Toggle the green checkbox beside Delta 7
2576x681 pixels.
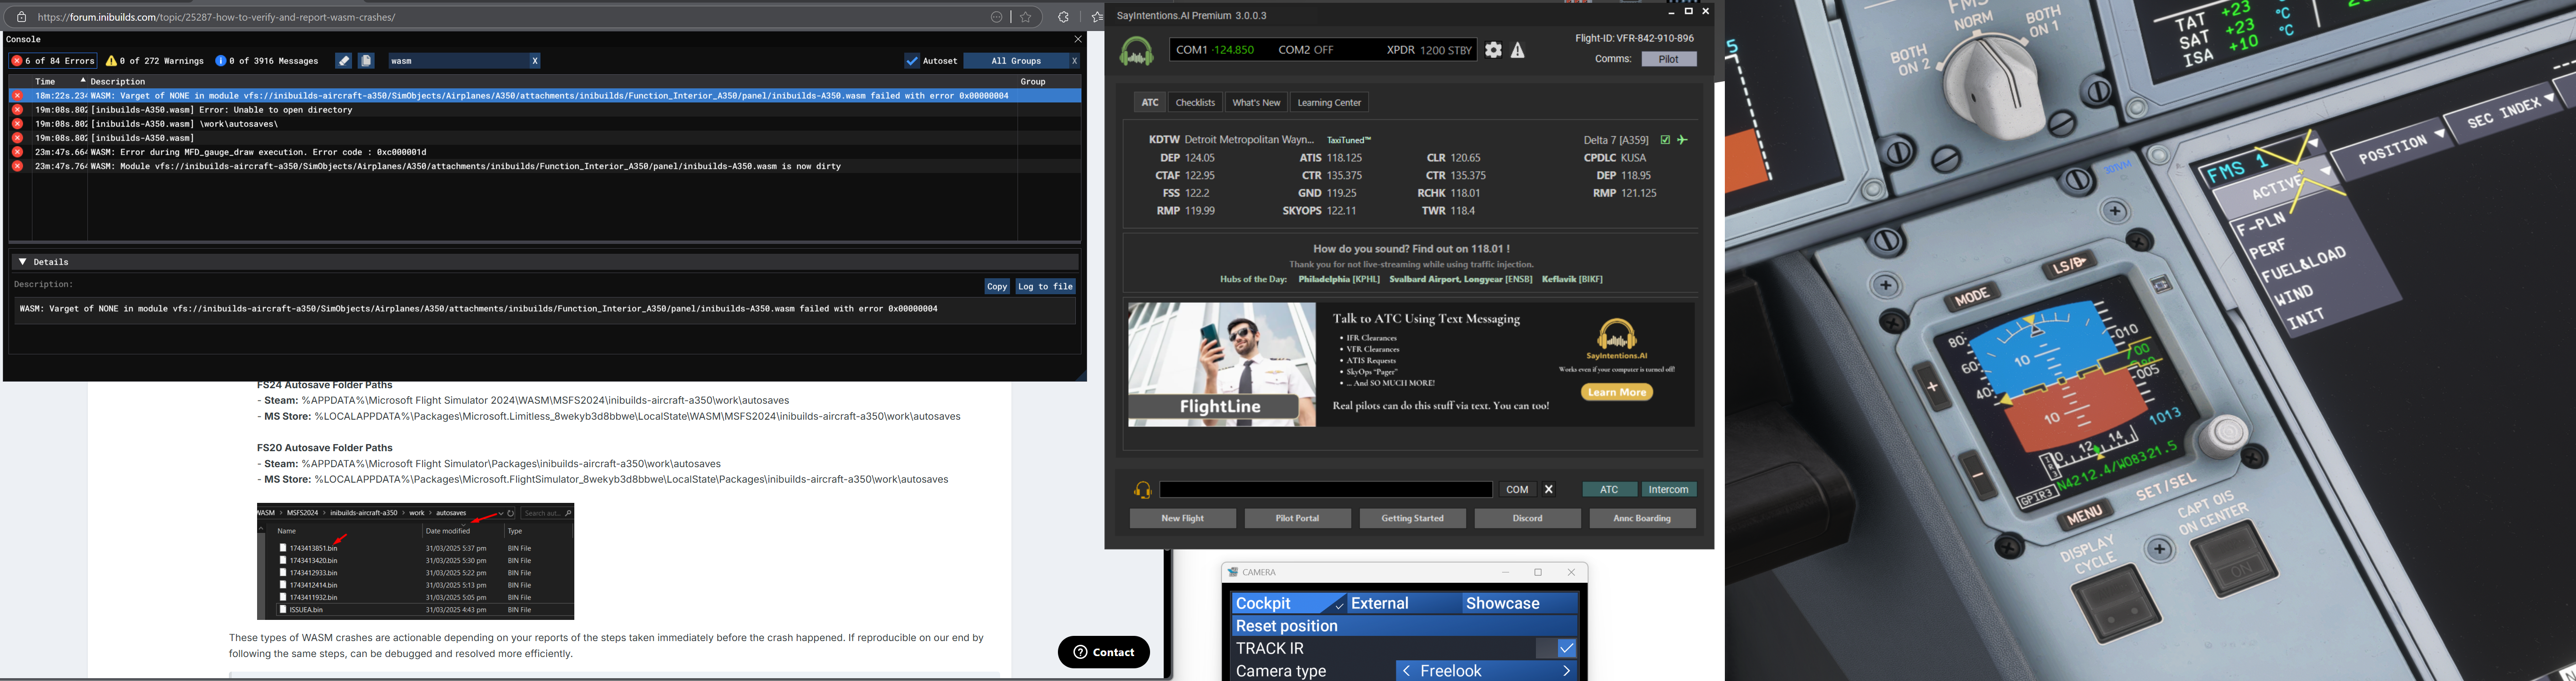coord(1665,140)
